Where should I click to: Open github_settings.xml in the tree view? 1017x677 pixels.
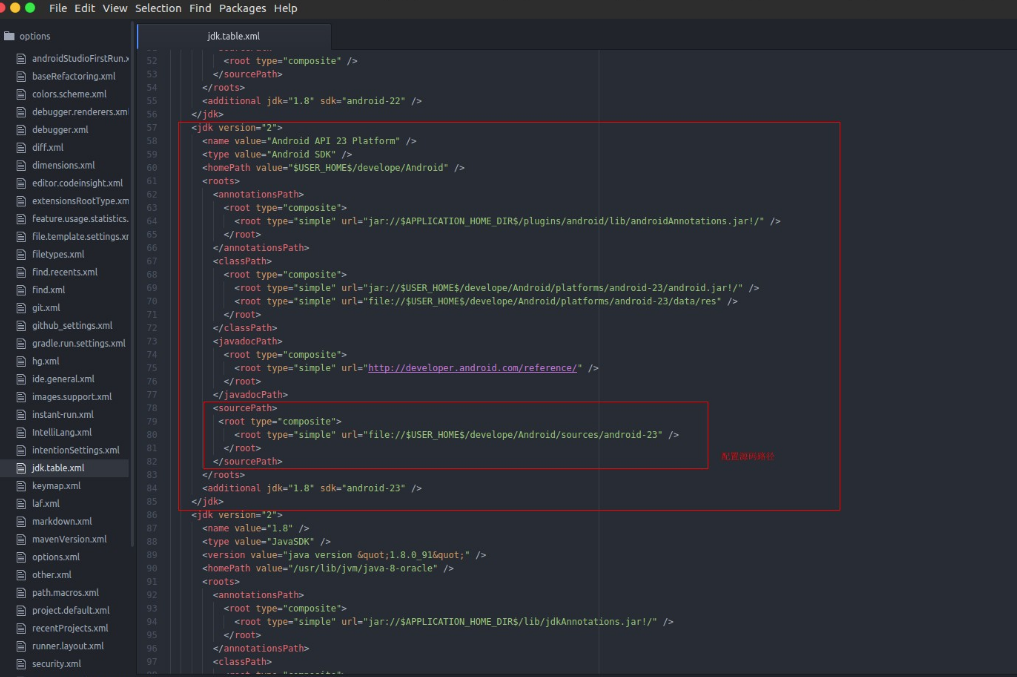coord(72,325)
